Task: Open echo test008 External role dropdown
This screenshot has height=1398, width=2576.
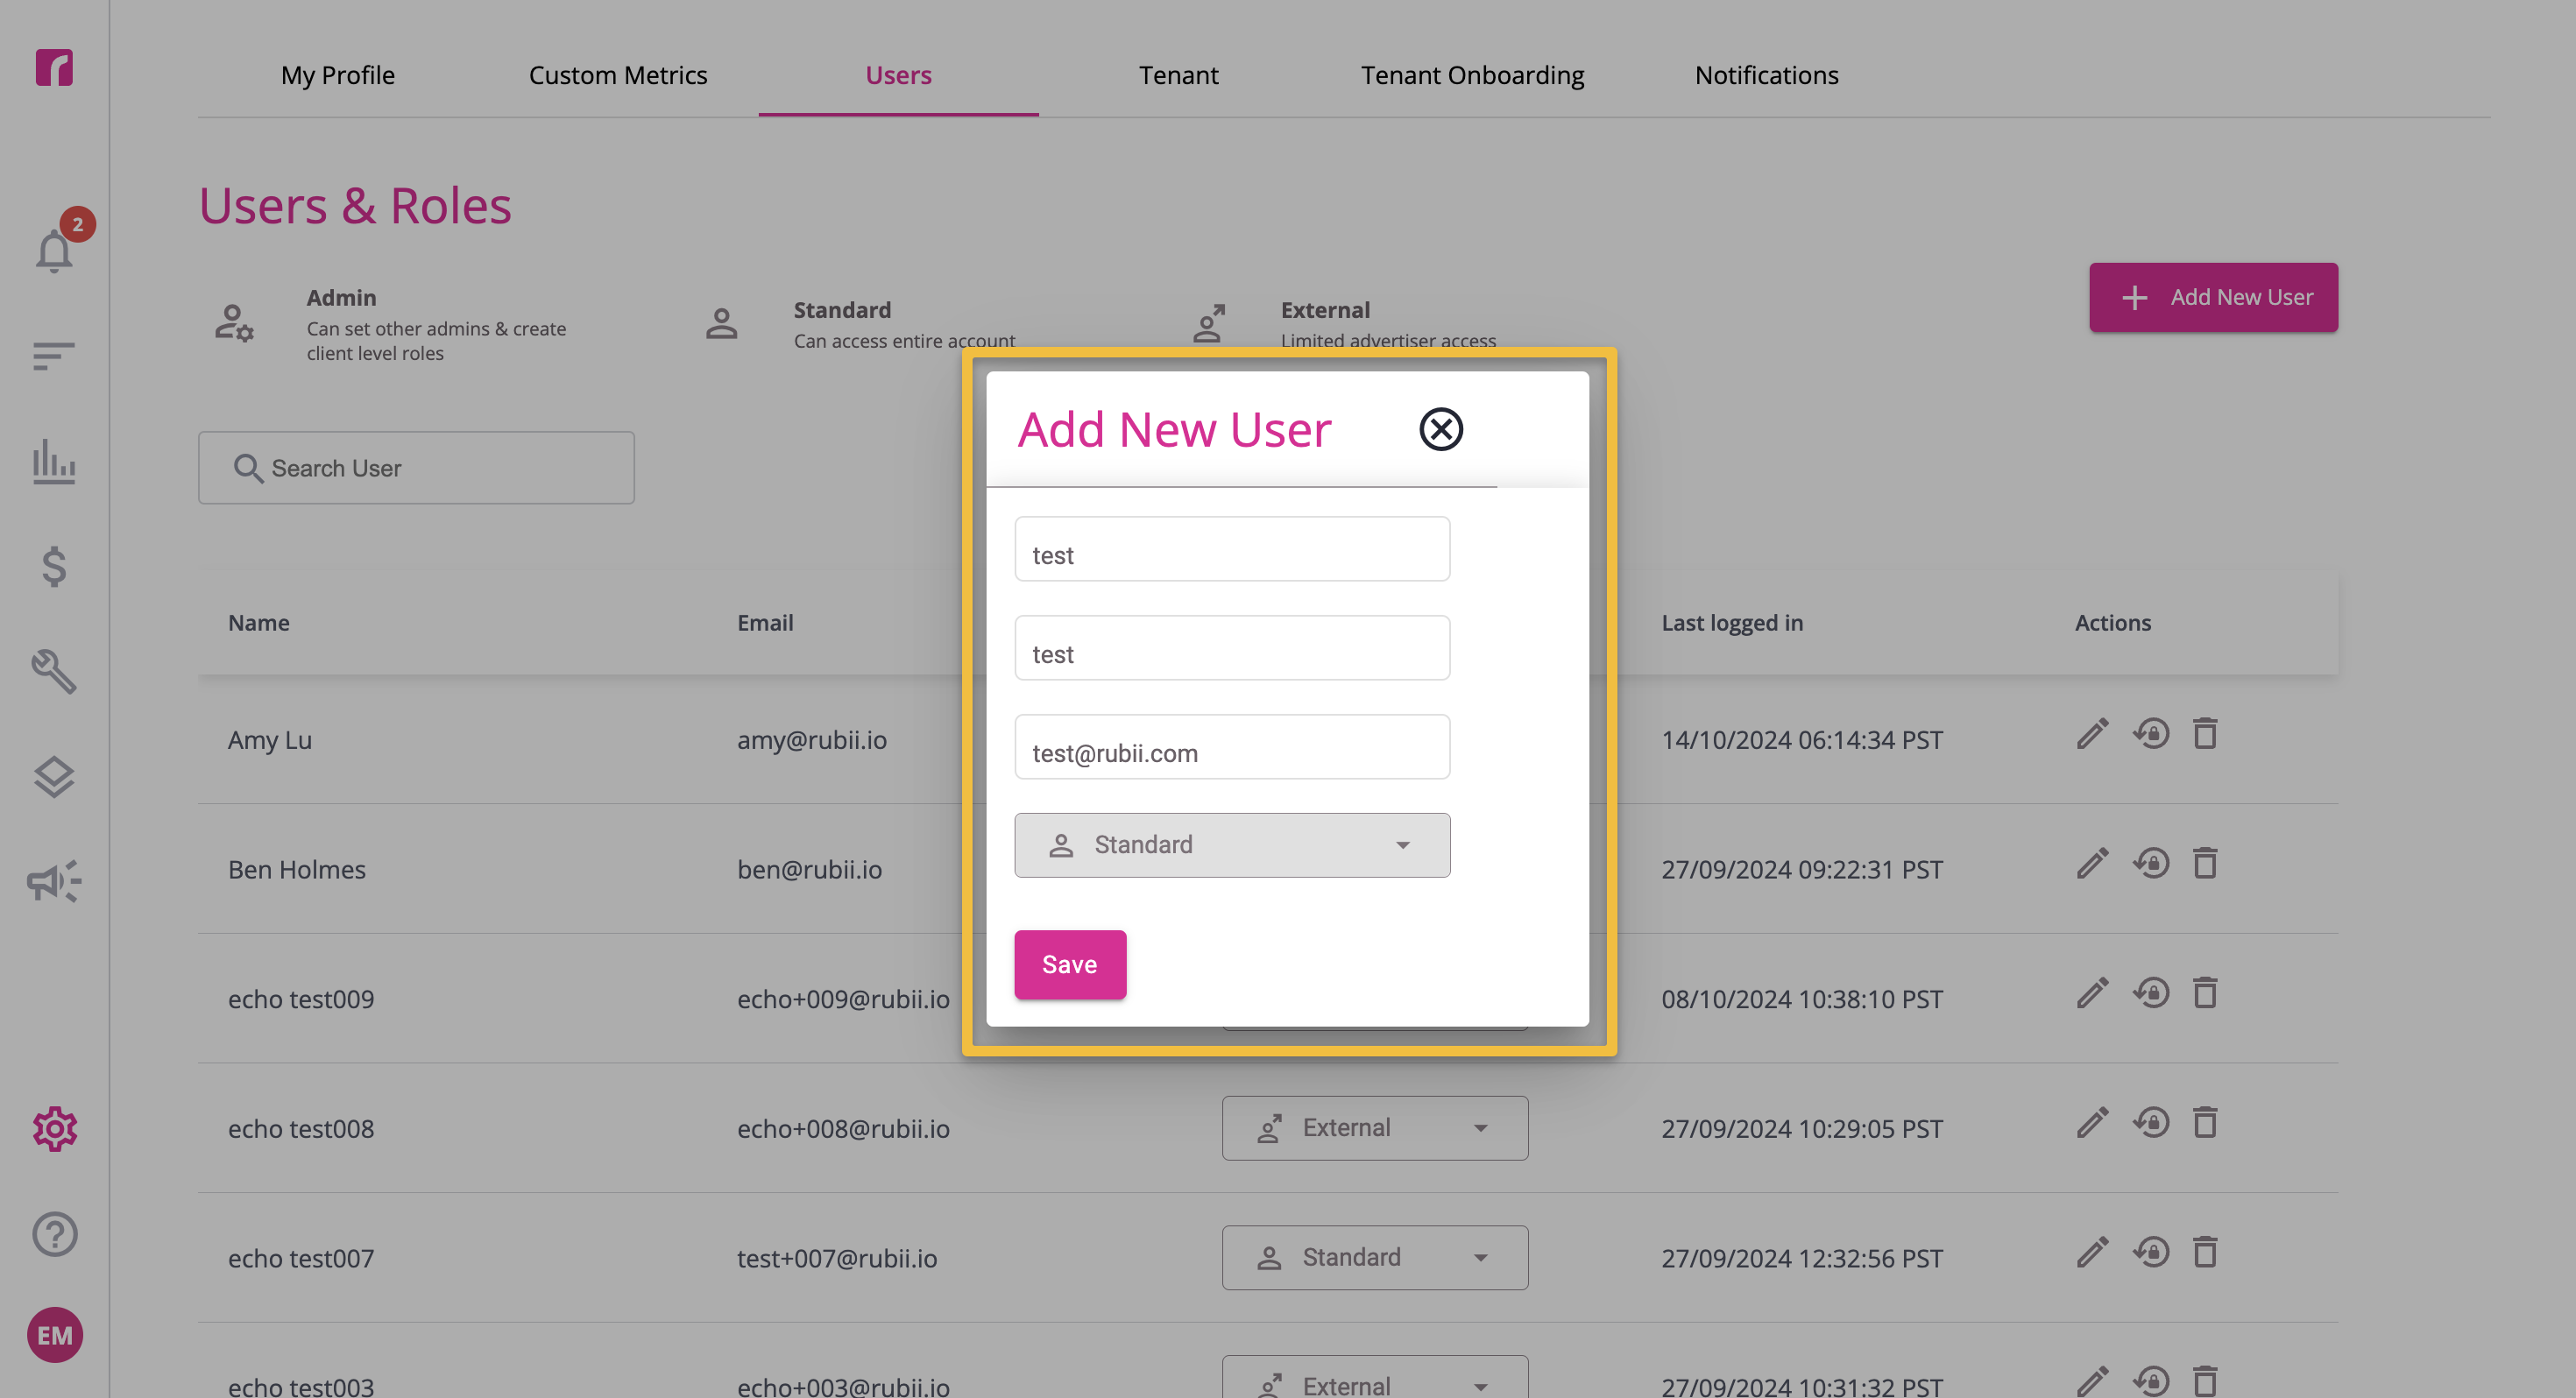Action: click(1375, 1128)
